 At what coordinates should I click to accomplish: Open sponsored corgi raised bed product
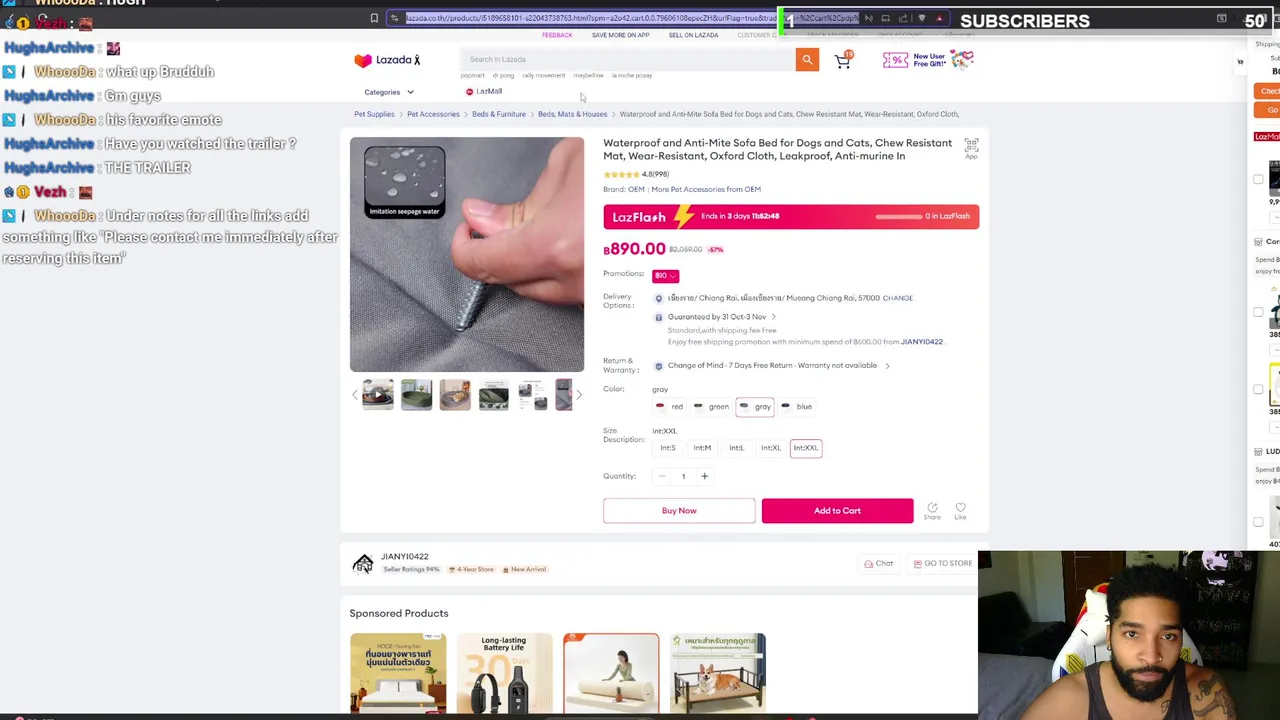point(718,673)
